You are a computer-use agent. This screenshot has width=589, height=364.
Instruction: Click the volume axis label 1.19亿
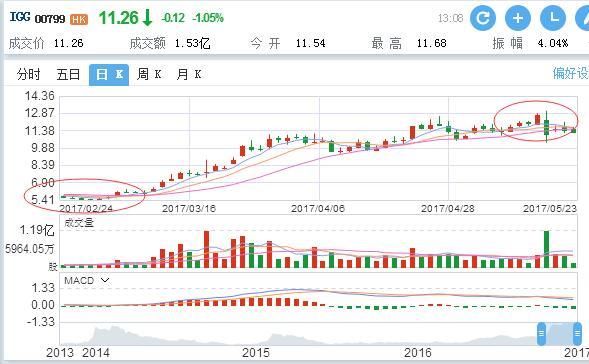[37, 230]
